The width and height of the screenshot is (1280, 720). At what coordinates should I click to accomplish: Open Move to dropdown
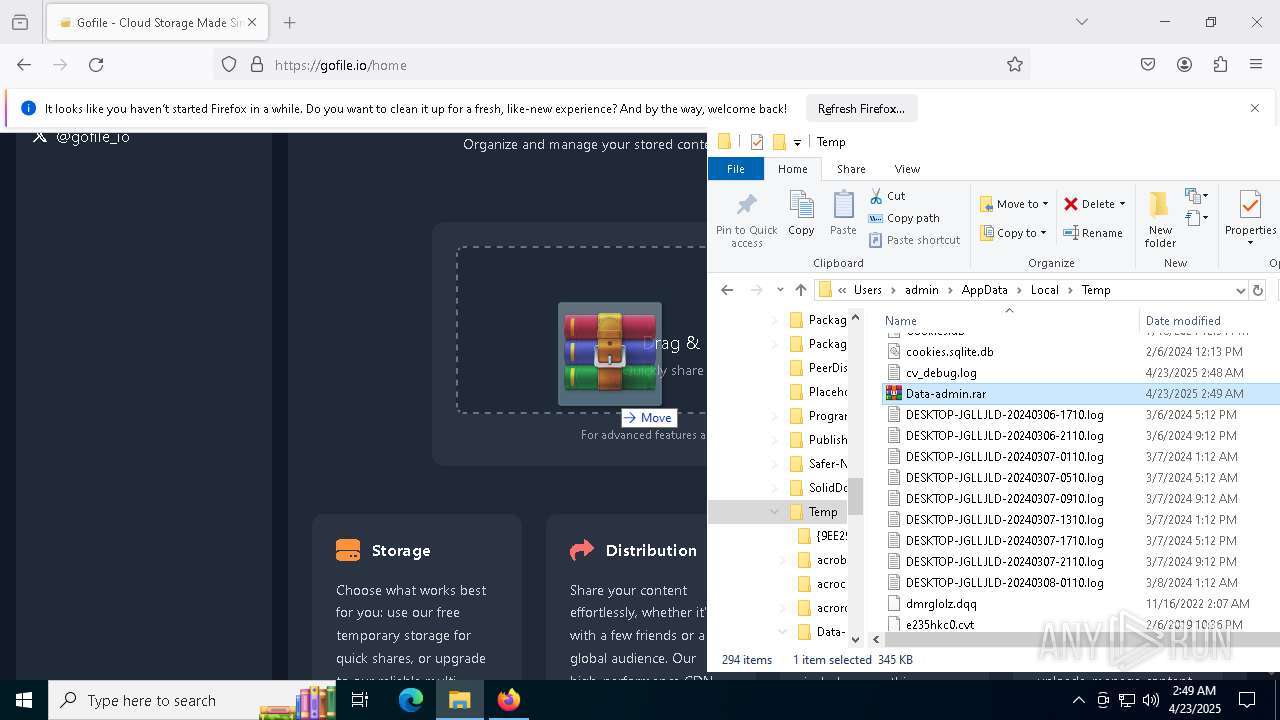click(x=1014, y=204)
